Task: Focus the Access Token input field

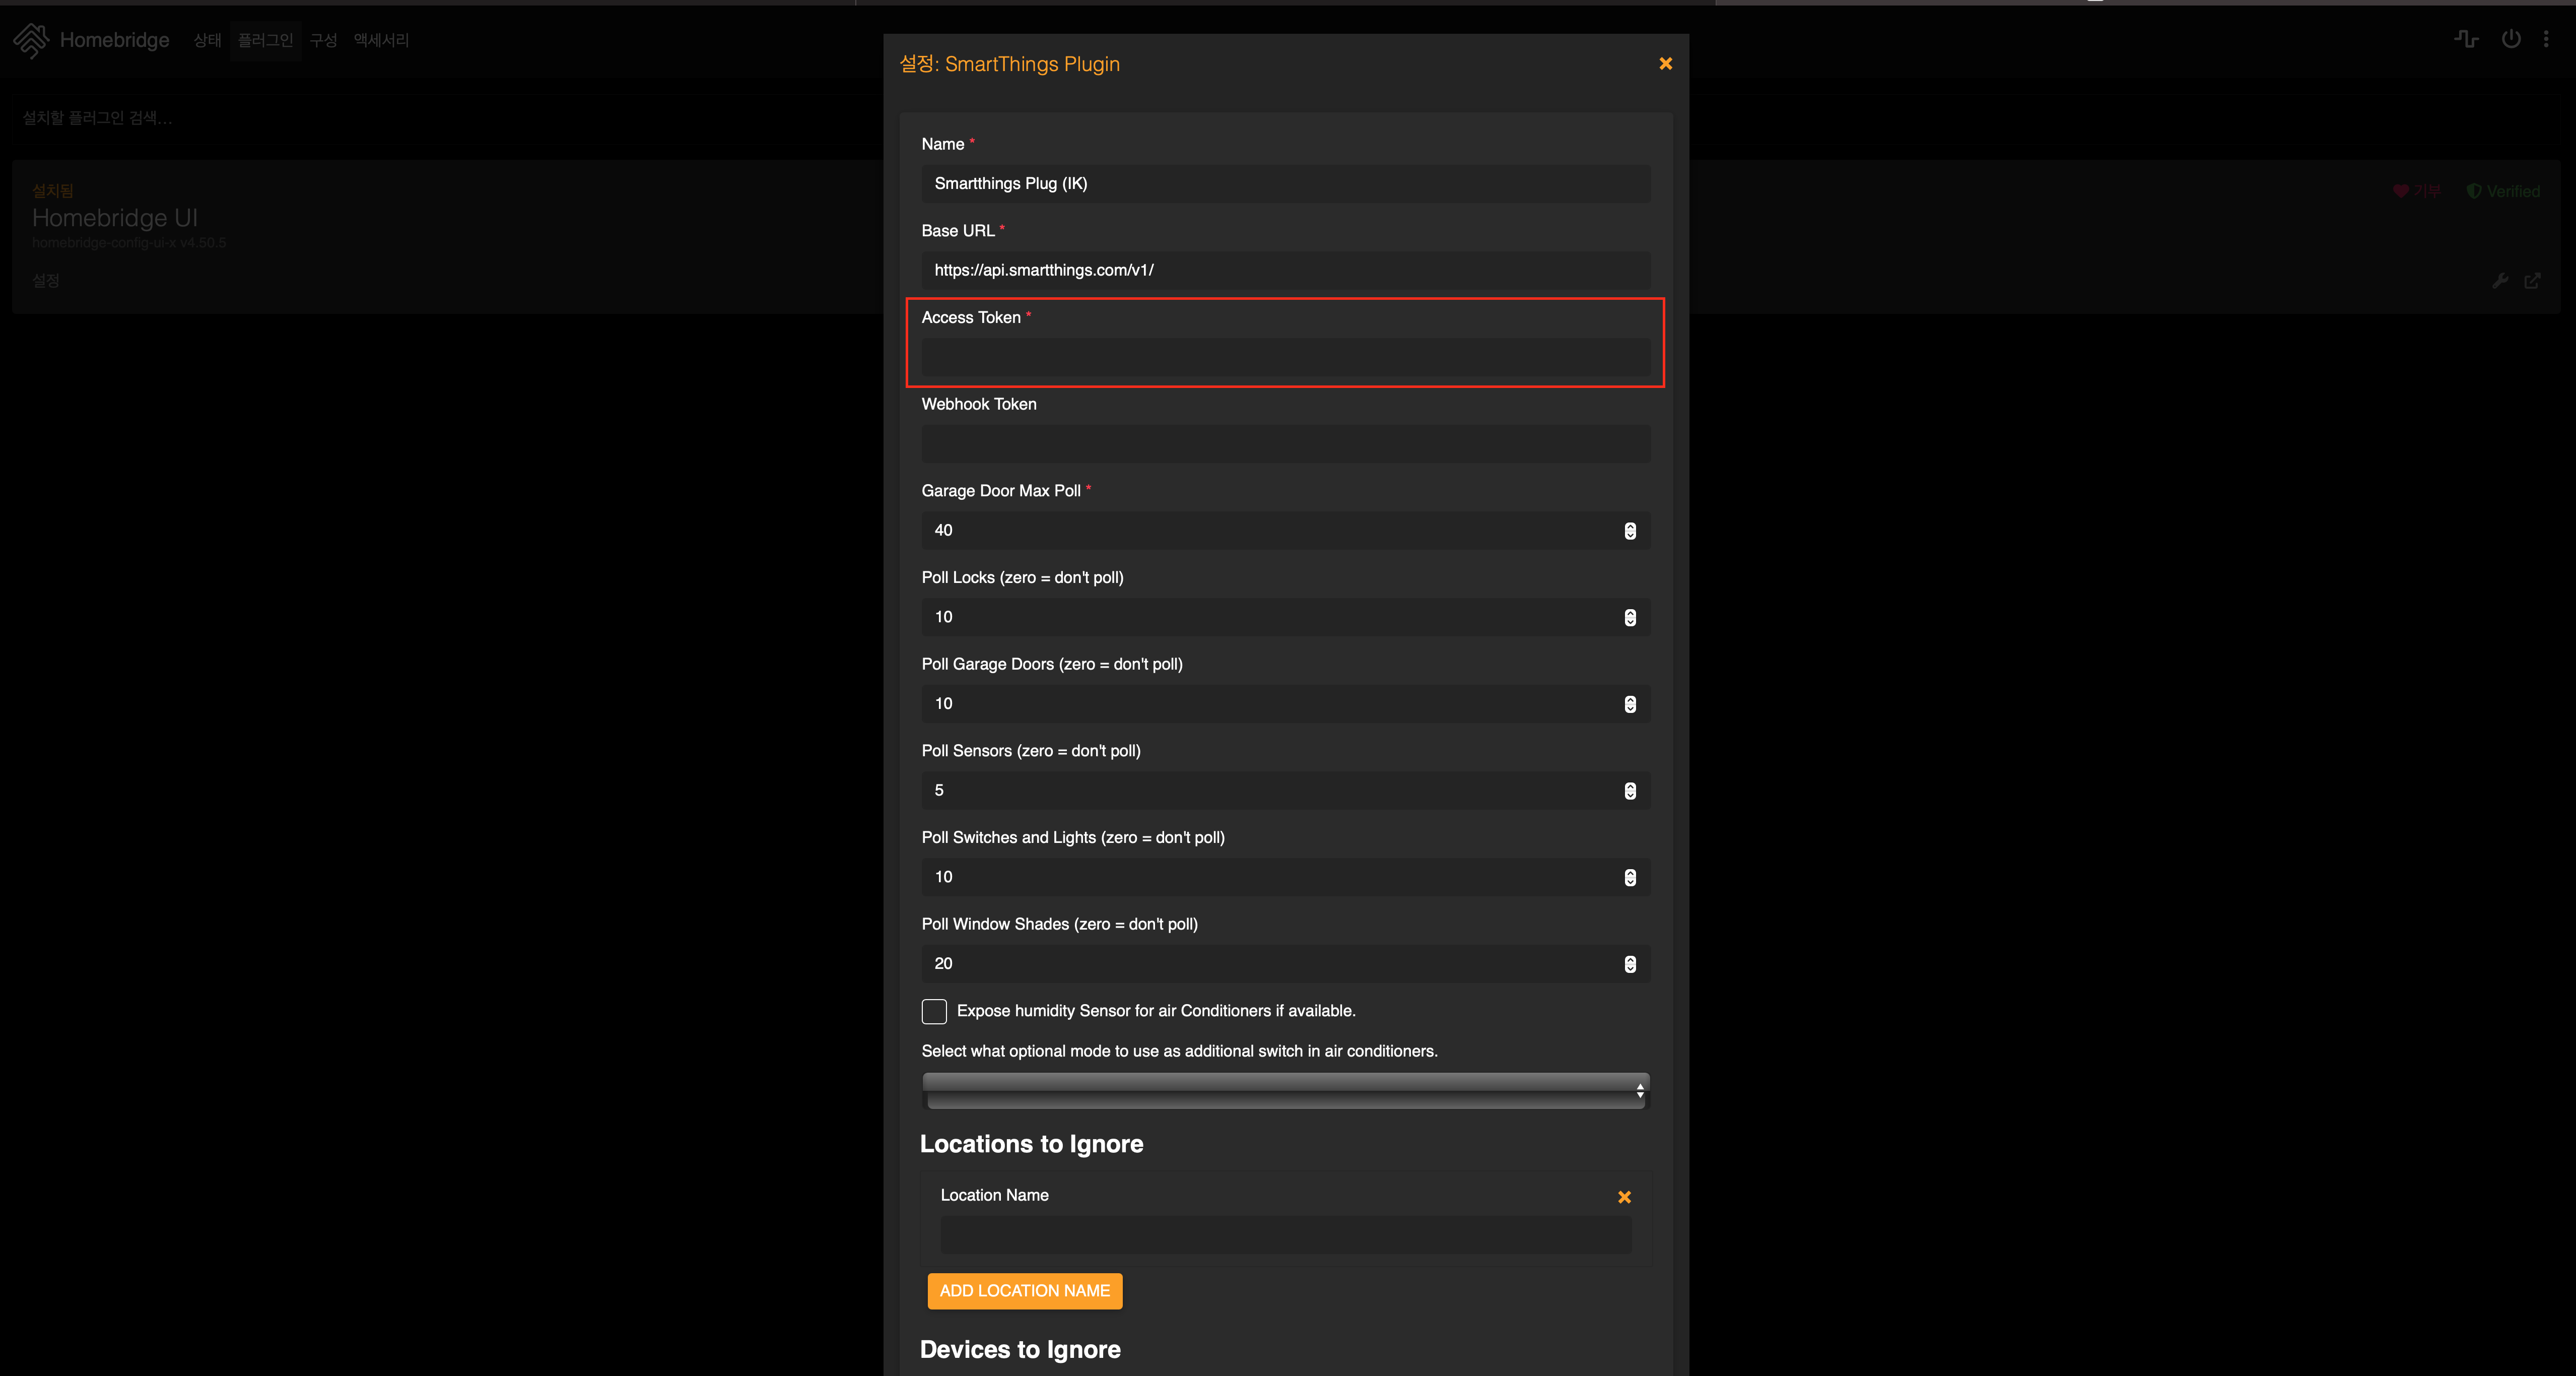Action: click(1285, 357)
